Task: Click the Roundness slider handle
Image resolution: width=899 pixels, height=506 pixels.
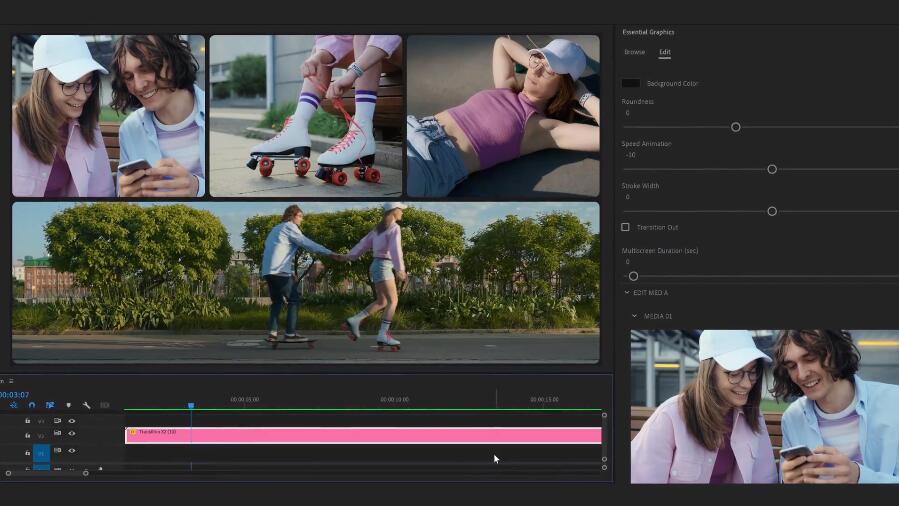Action: tap(736, 127)
